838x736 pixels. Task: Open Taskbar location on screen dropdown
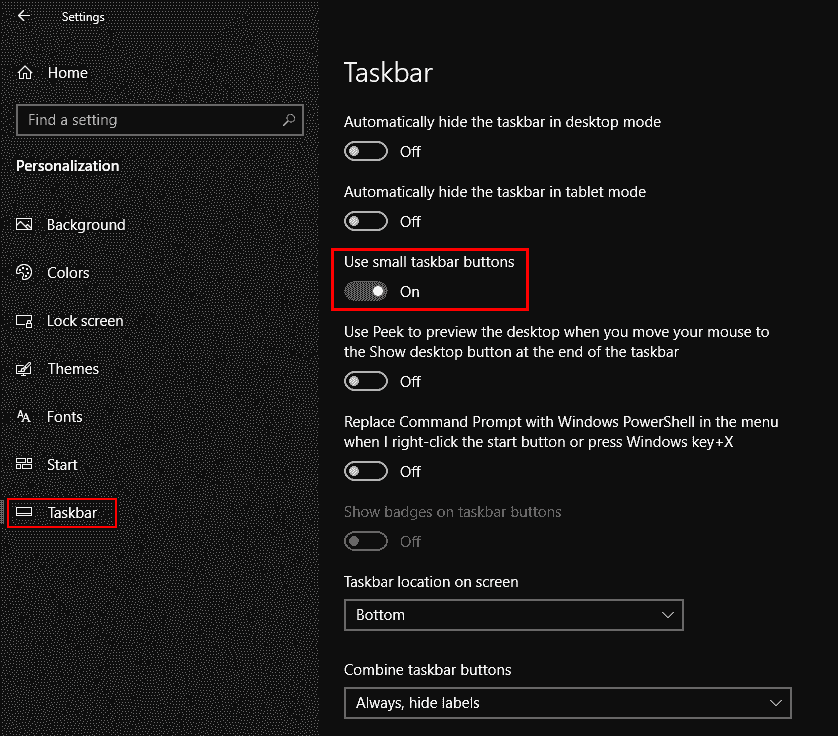point(514,615)
